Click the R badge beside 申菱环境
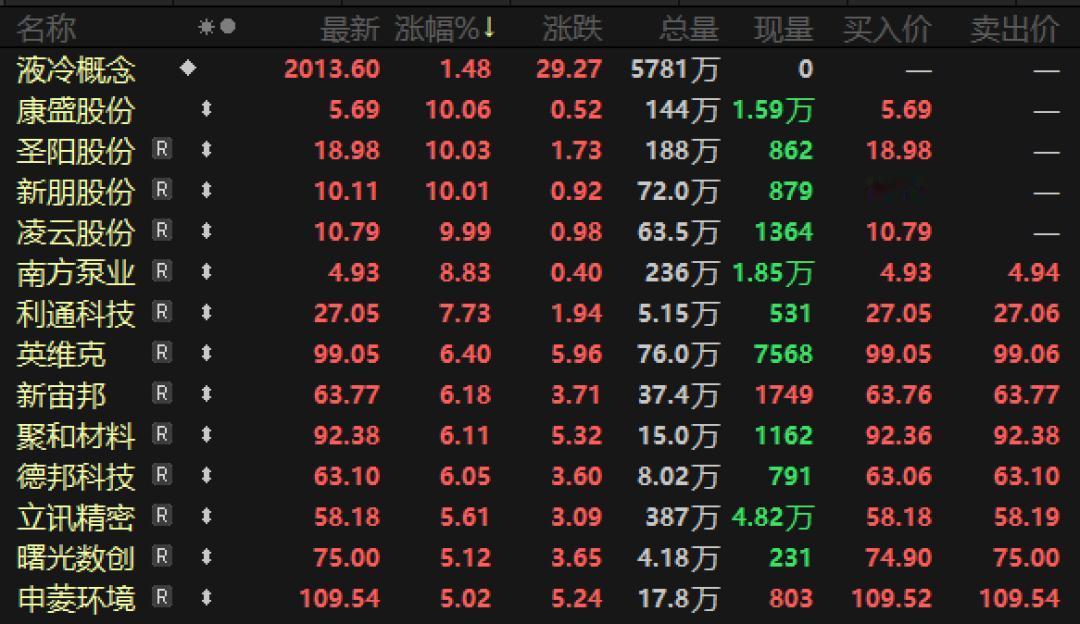This screenshot has height=624, width=1080. click(162, 596)
